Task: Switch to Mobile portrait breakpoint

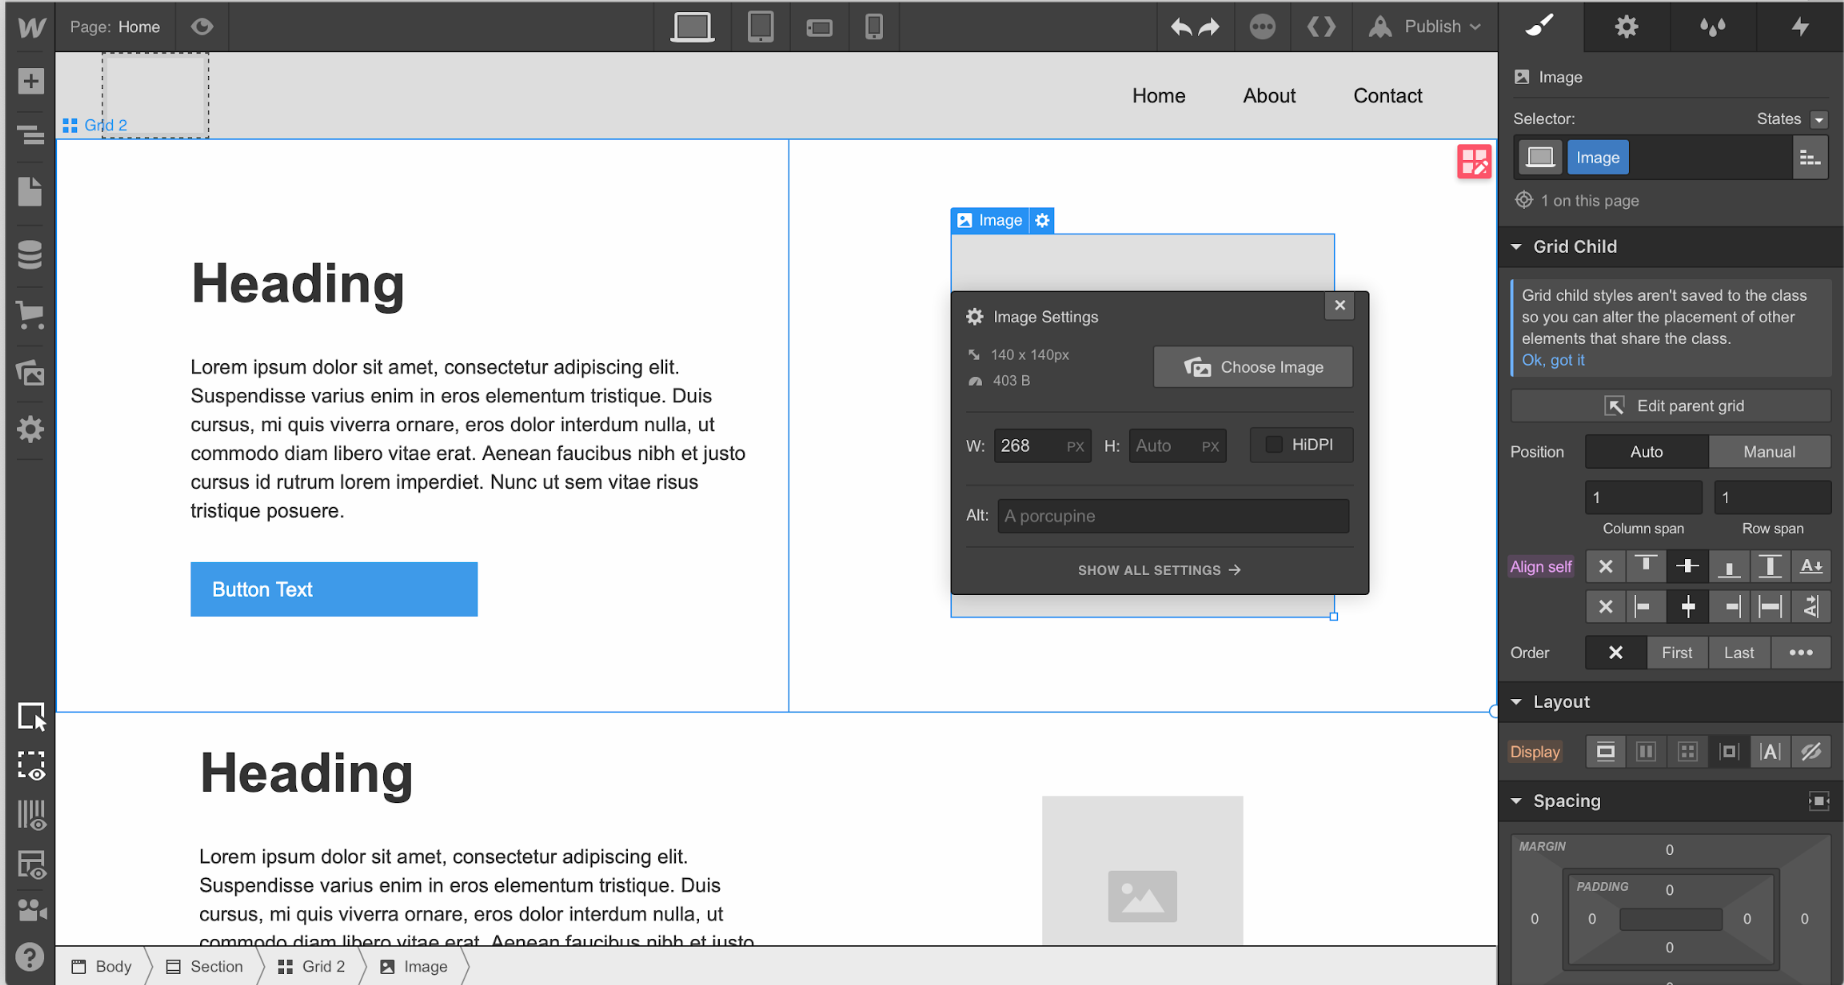Action: coord(874,27)
